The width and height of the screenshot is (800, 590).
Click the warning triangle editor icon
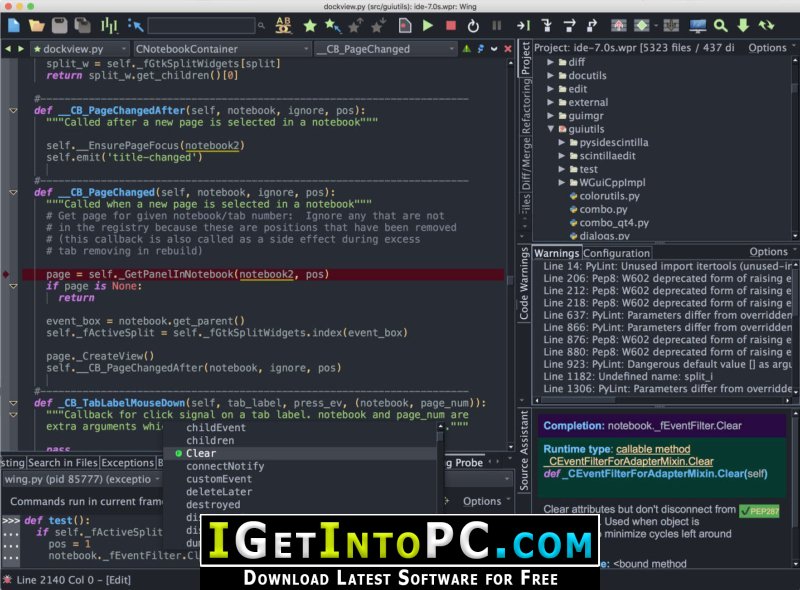click(466, 49)
